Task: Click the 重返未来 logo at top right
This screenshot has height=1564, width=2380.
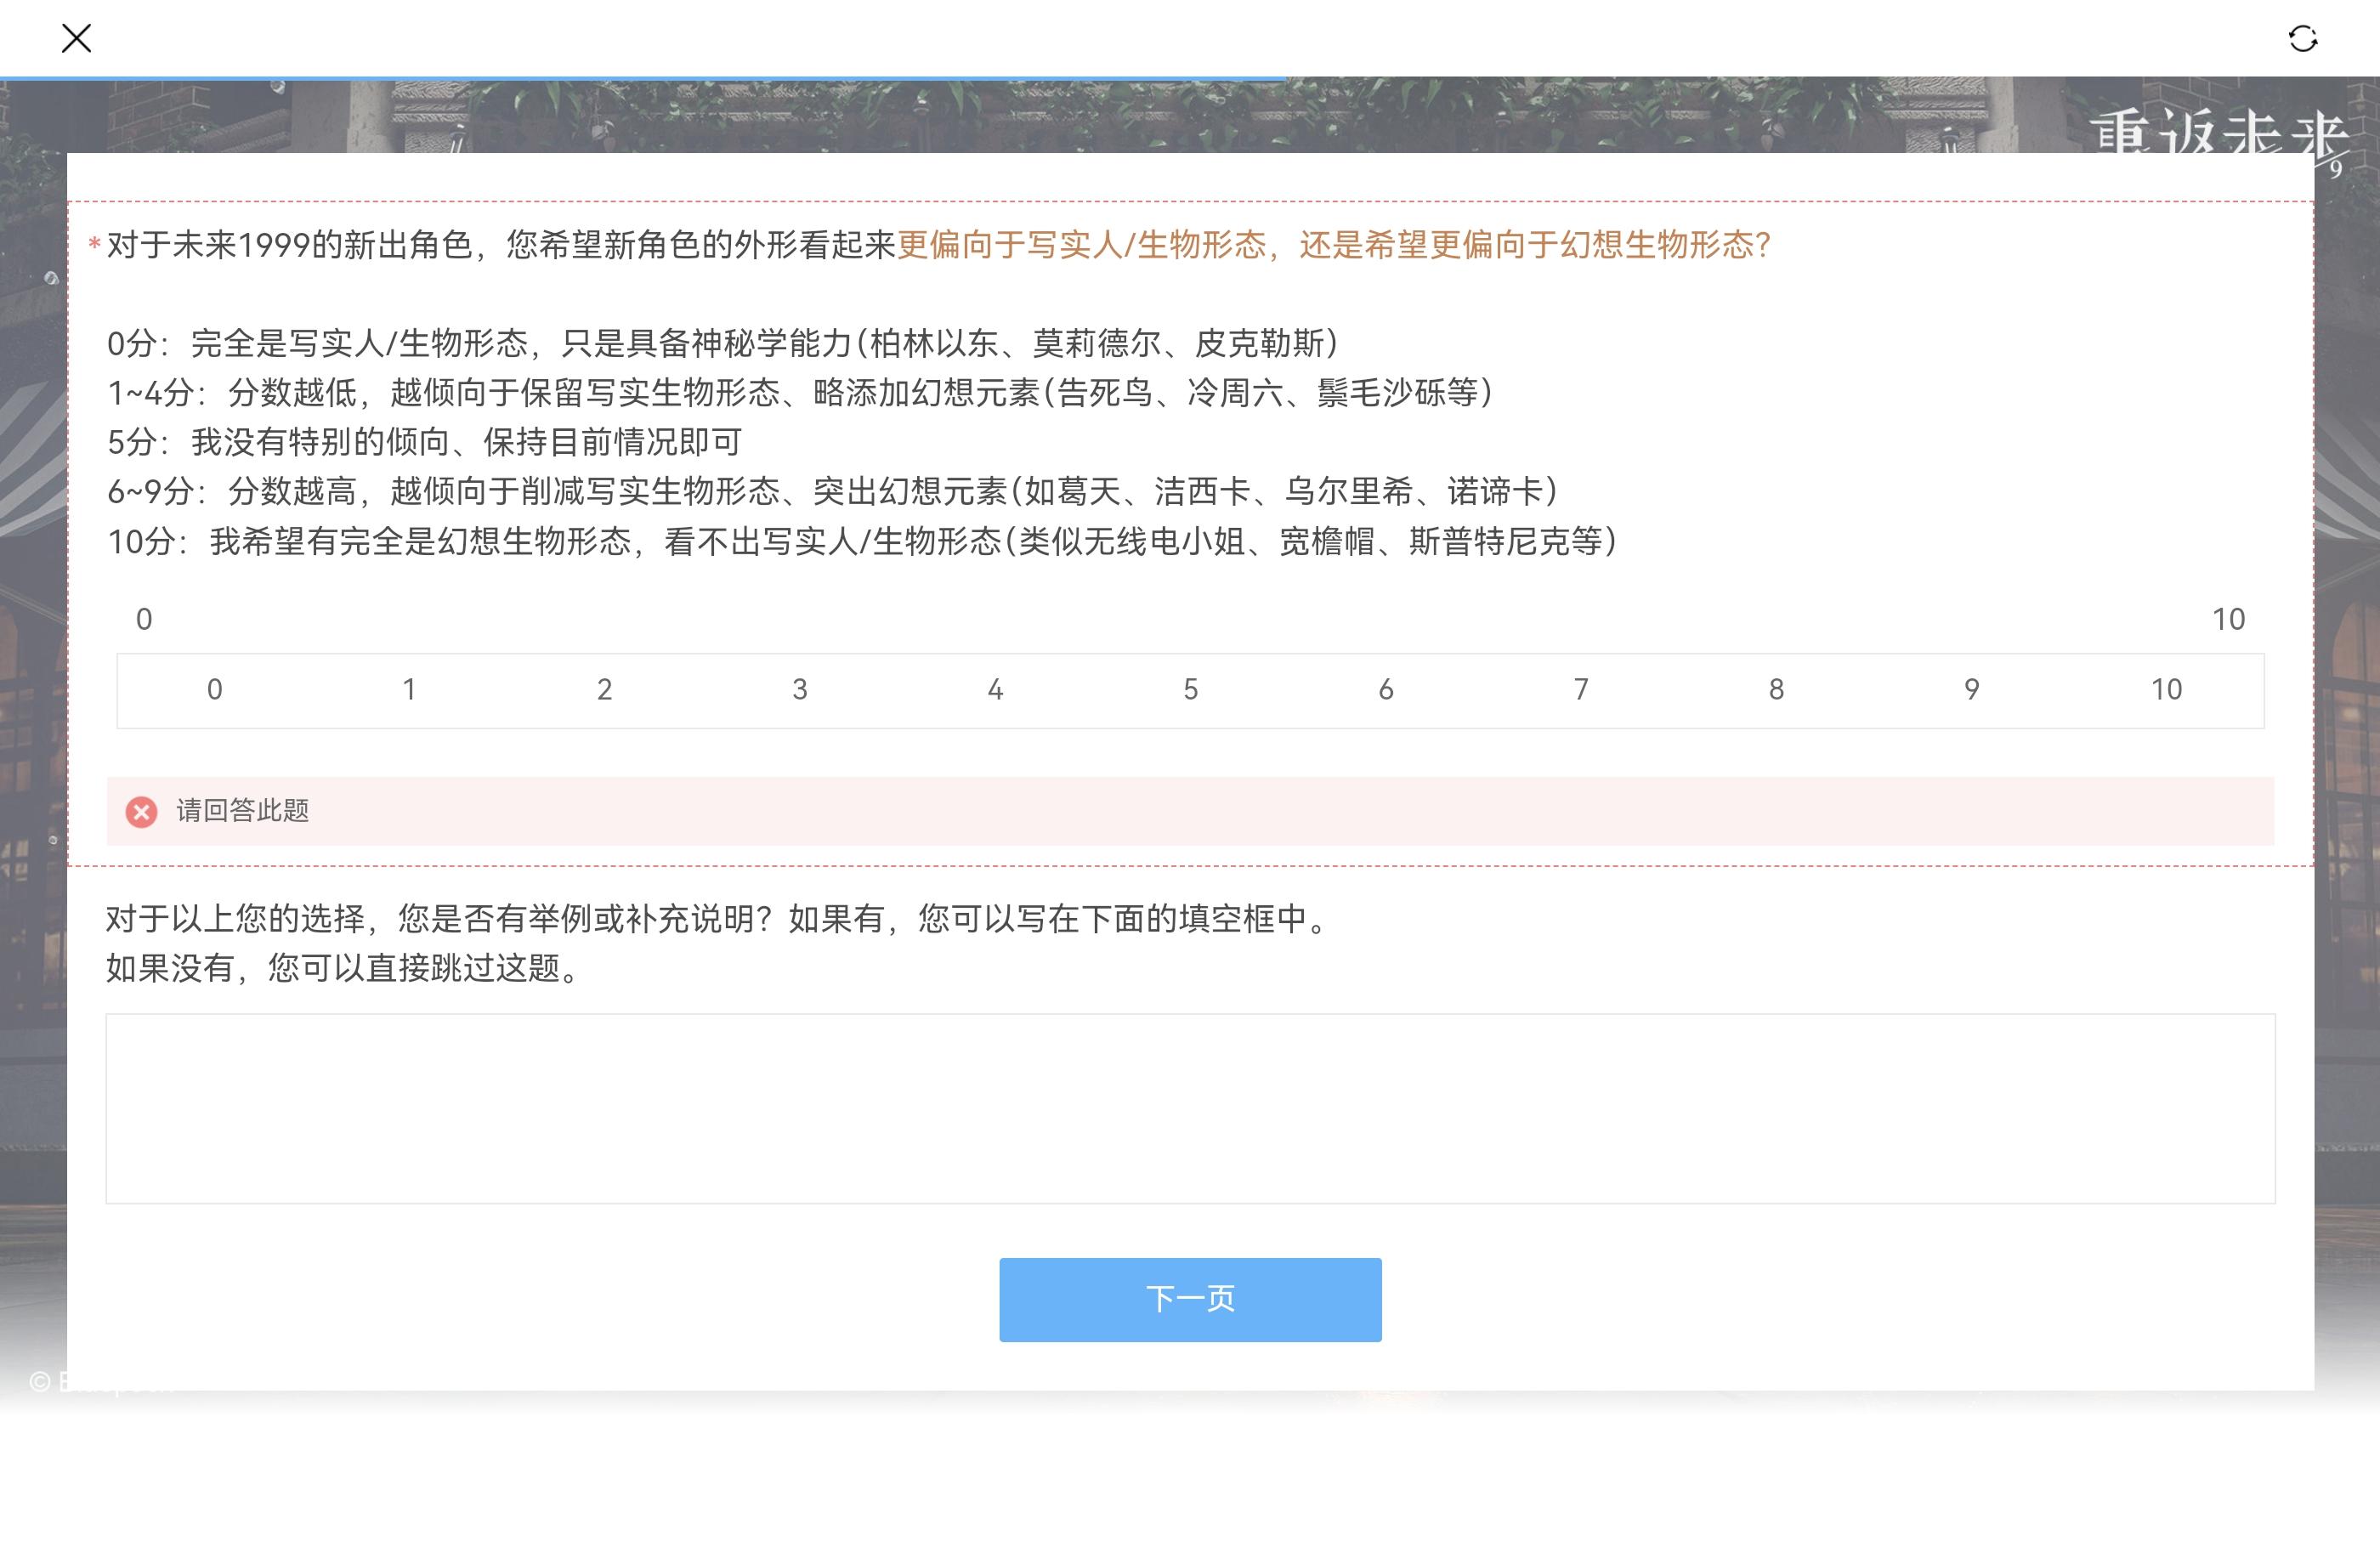Action: [2218, 132]
